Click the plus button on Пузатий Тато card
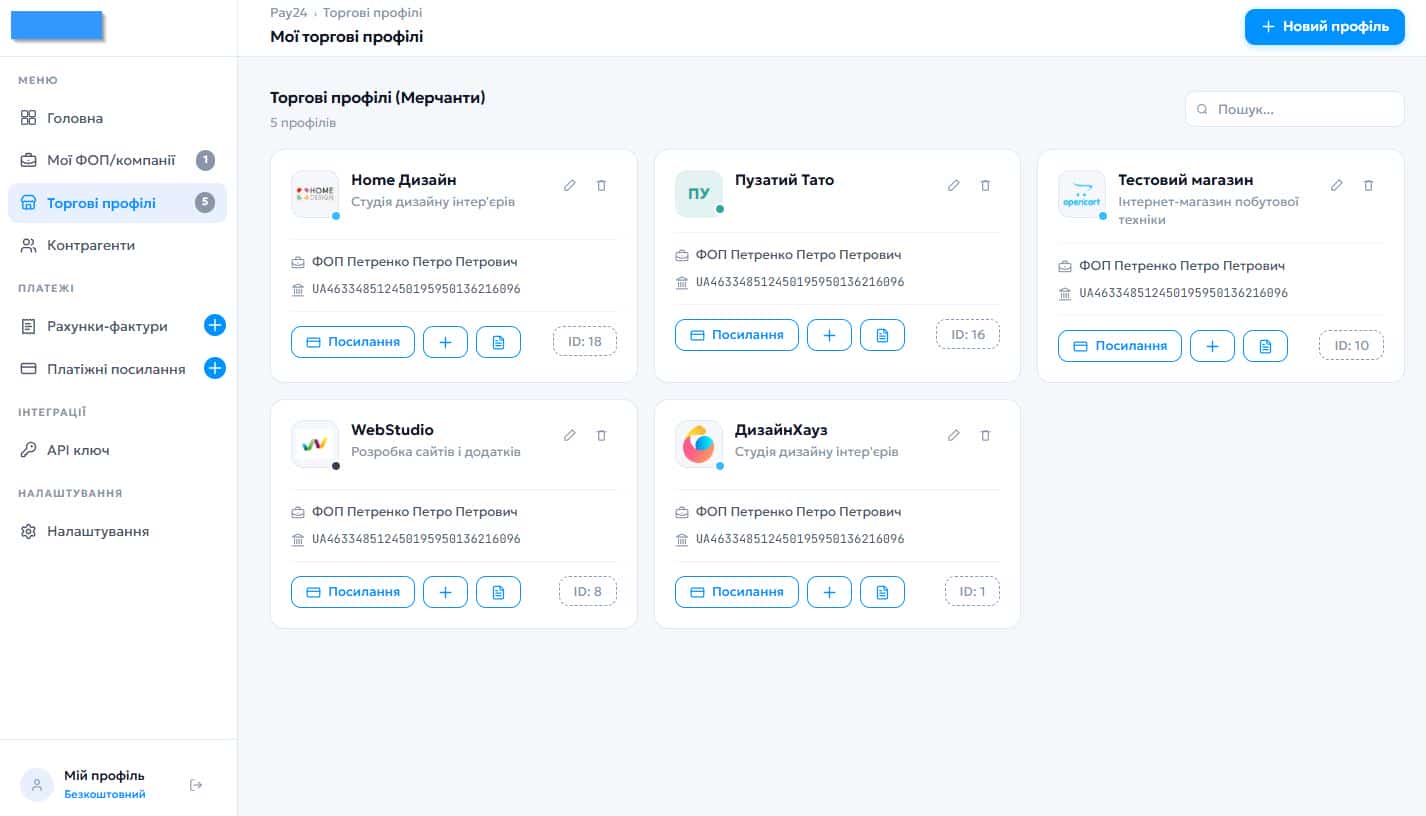 tap(829, 335)
